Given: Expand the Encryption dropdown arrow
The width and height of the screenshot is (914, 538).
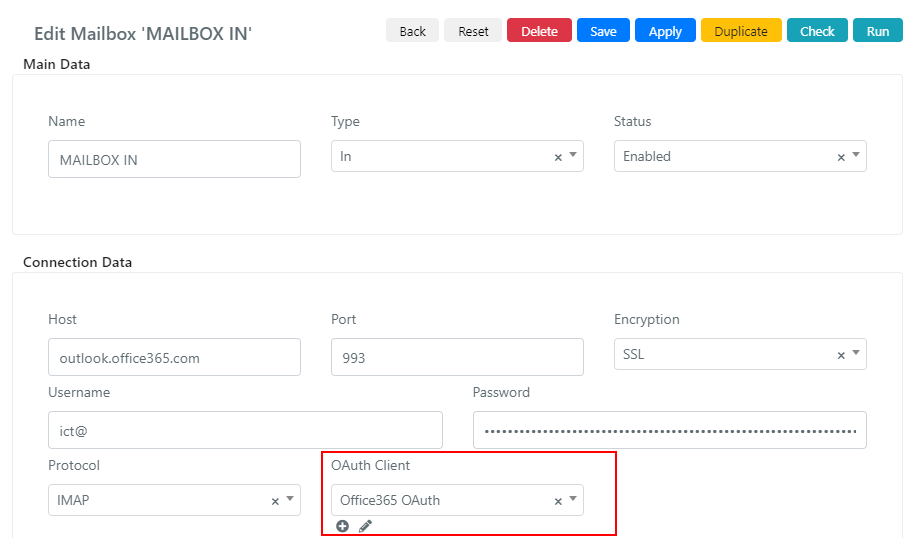Looking at the screenshot, I should 856,353.
